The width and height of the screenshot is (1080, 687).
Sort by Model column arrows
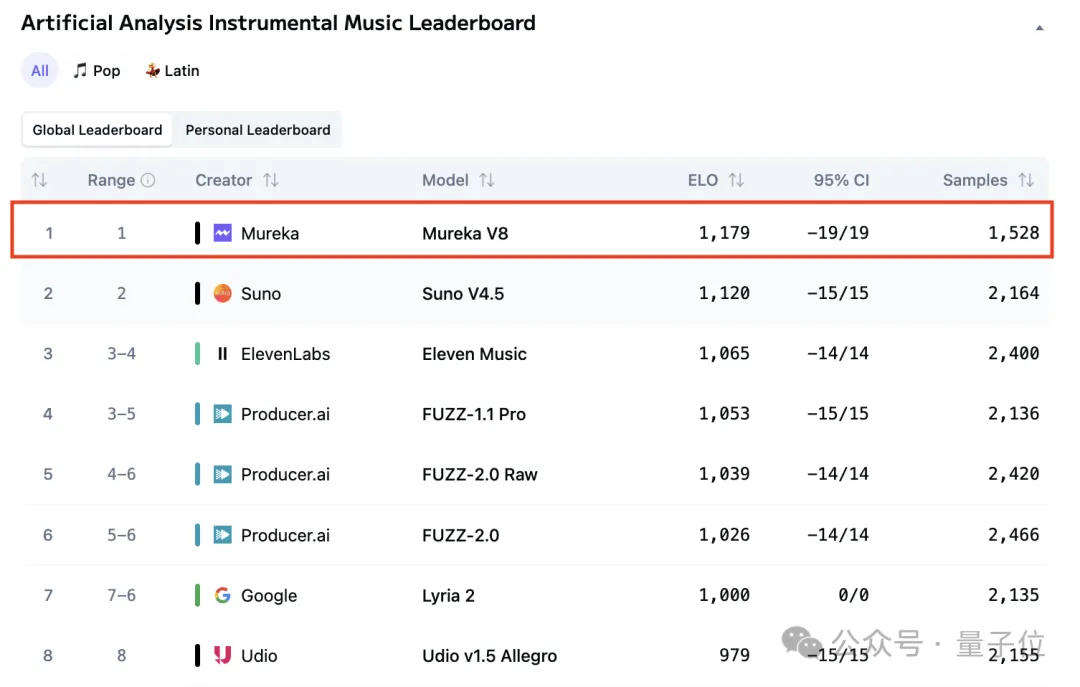click(x=487, y=181)
